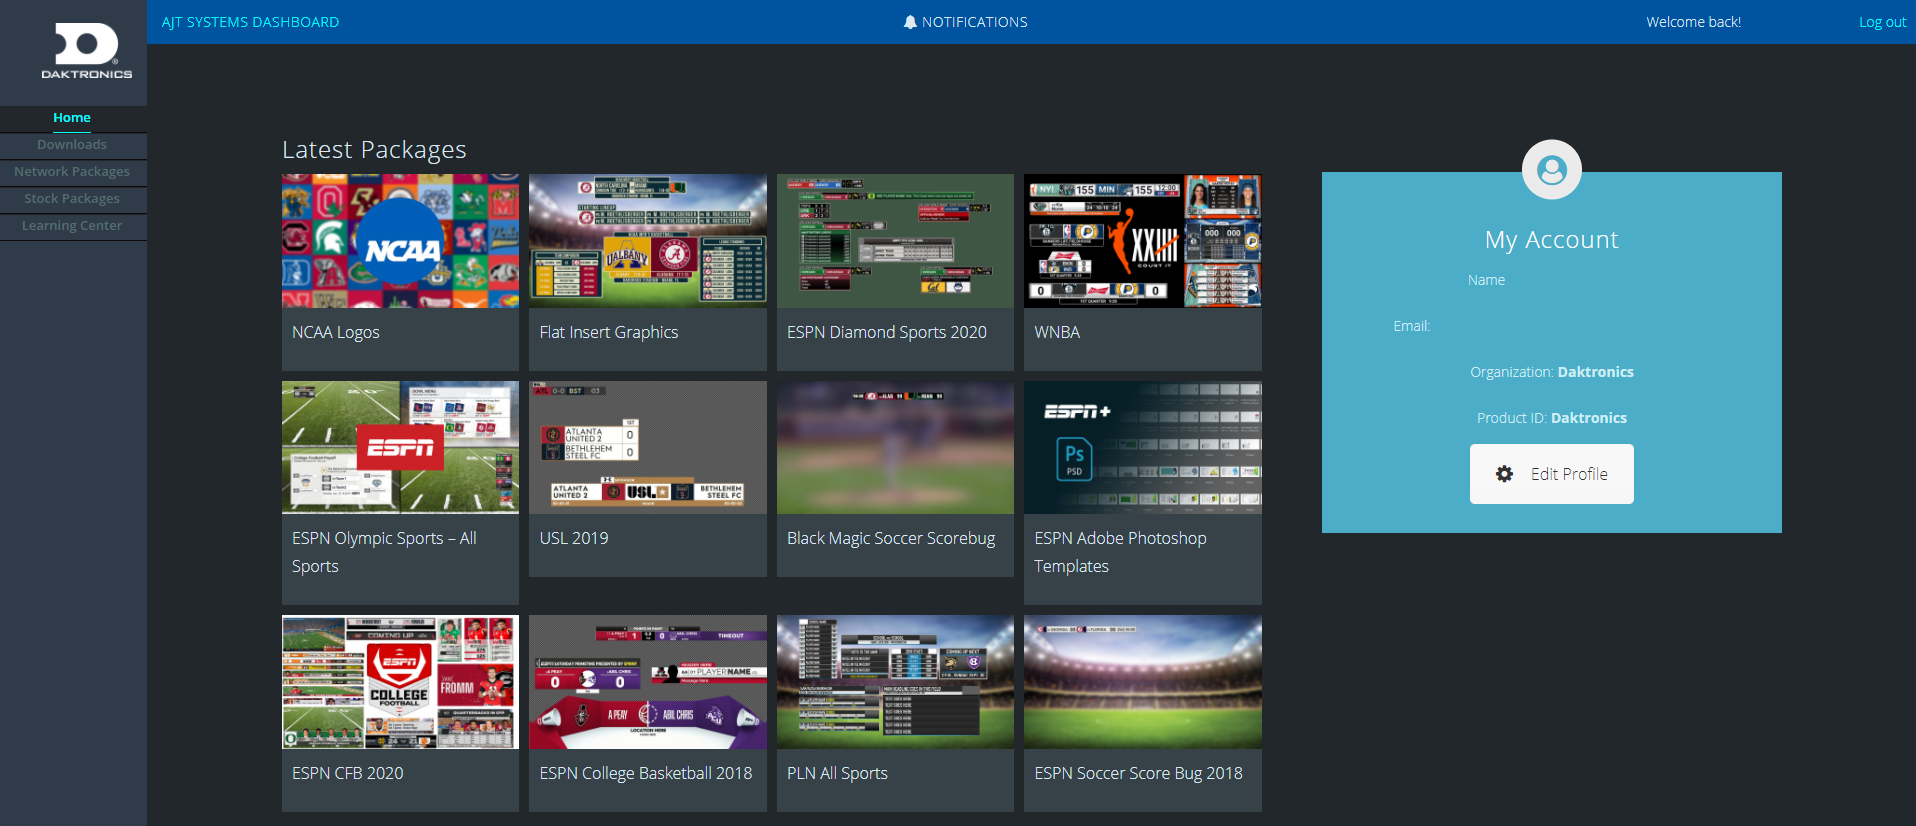Open the Home menu item
The width and height of the screenshot is (1916, 826).
72,118
